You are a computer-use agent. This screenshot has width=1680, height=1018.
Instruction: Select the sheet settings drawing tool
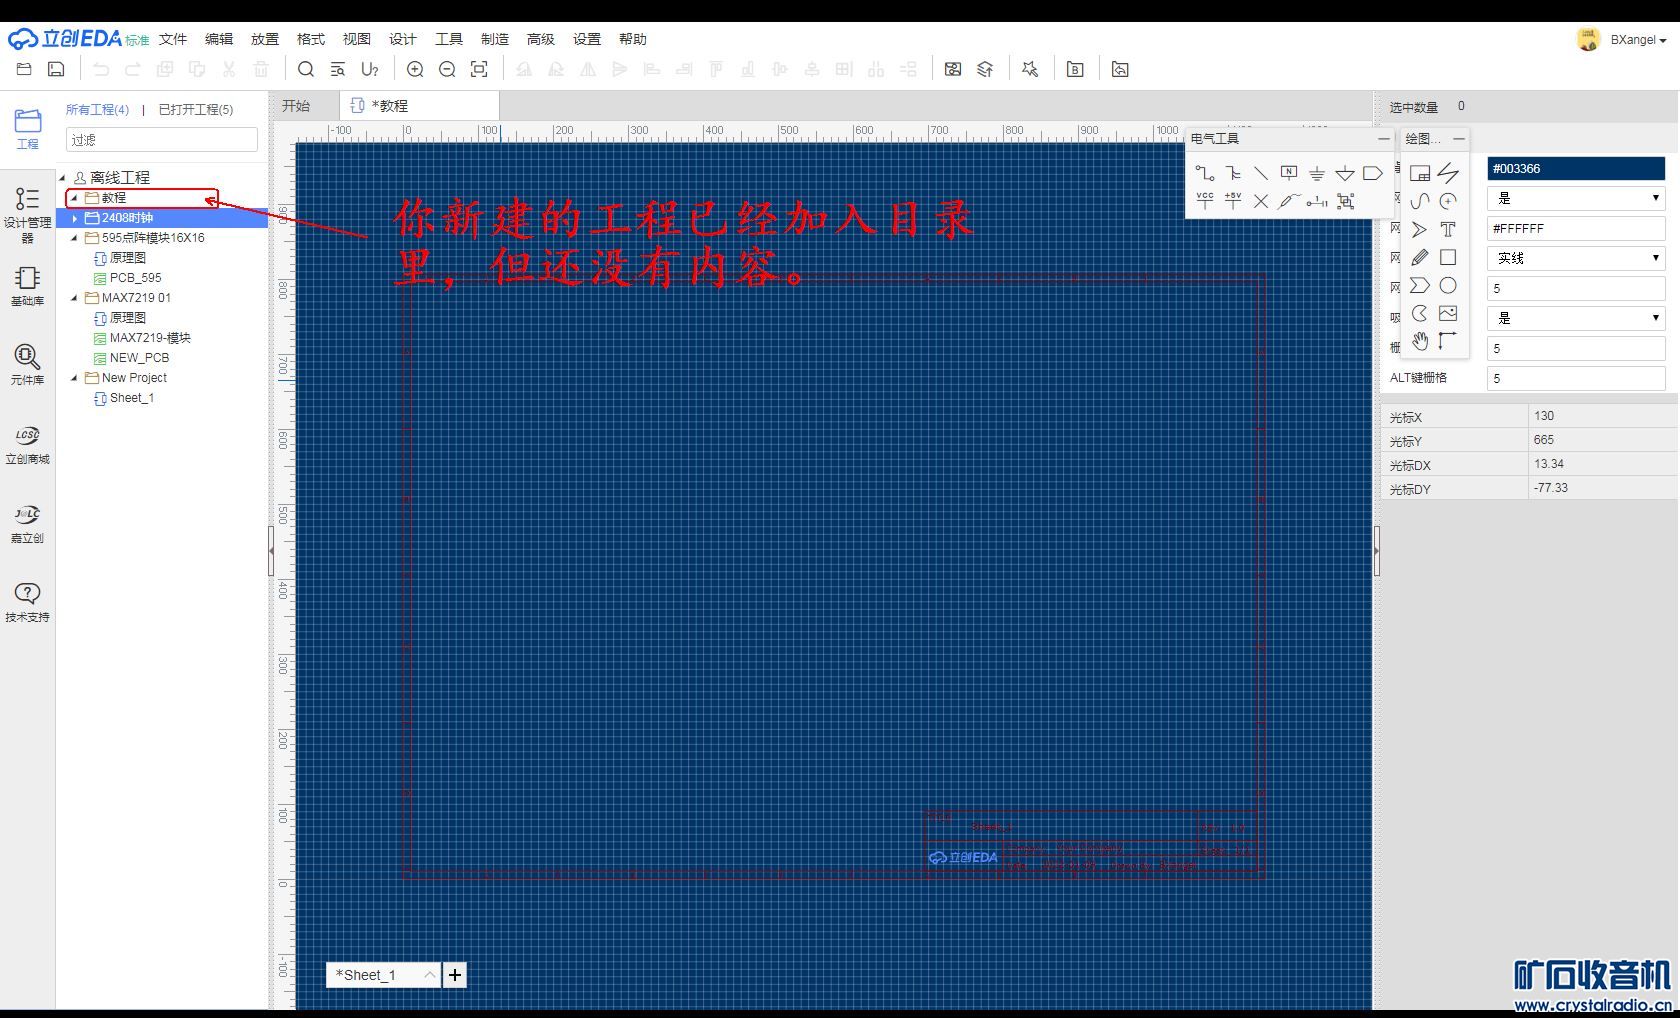(1420, 173)
